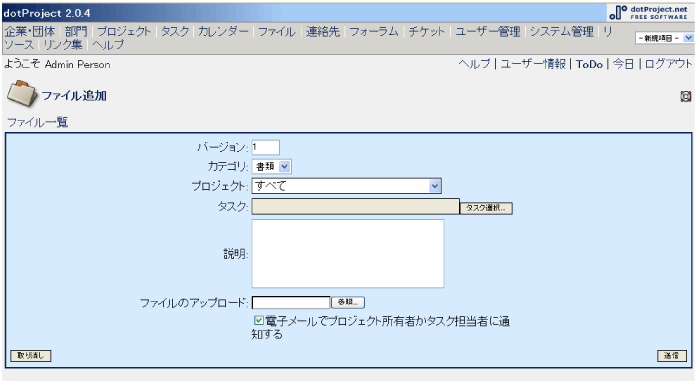
Task: Submit the form with 送信 button
Action: pos(671,356)
